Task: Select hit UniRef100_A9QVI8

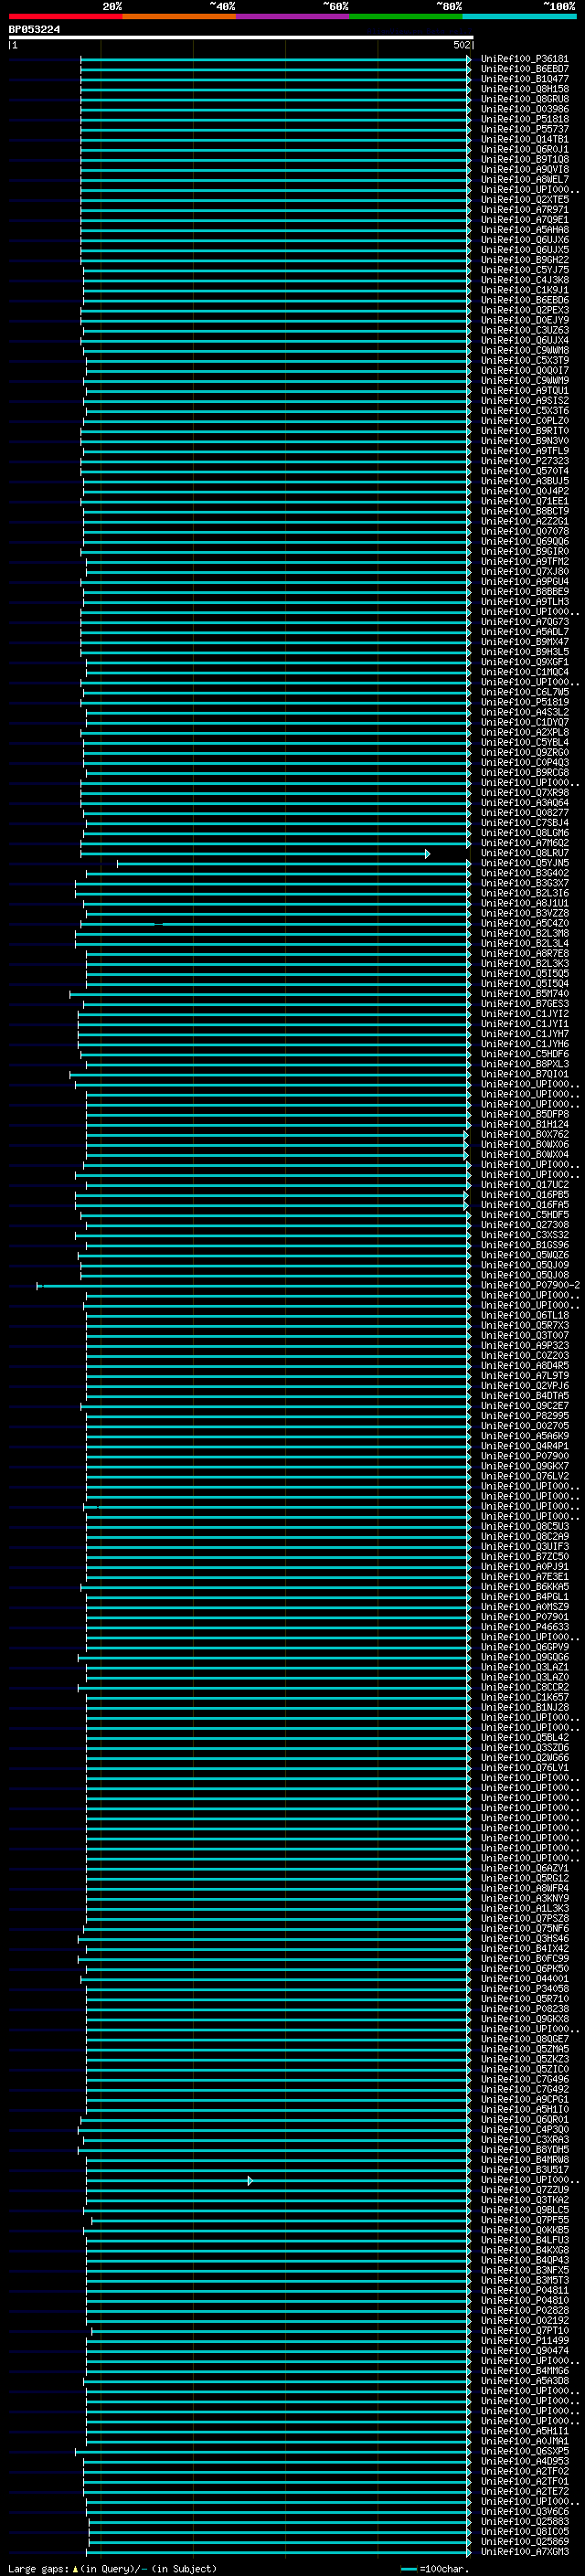Action: [x=524, y=170]
